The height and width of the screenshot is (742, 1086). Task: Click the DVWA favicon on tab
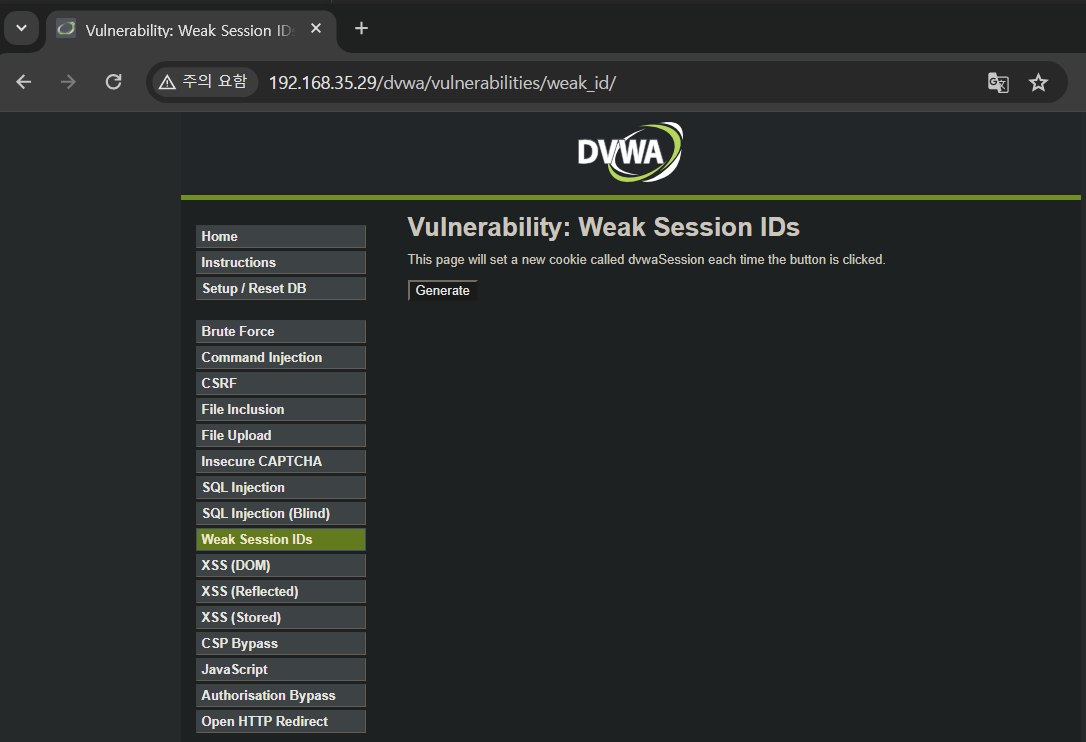tap(66, 28)
